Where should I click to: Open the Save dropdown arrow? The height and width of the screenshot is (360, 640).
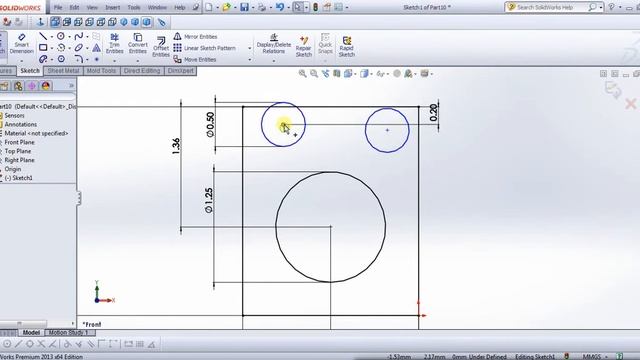(253, 7)
